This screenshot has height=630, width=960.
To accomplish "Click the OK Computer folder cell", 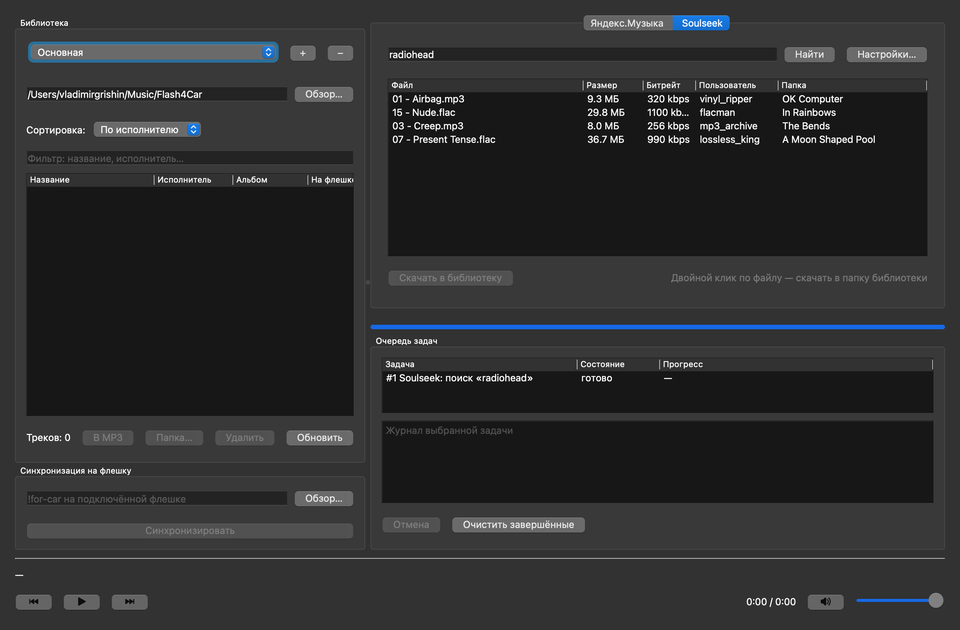I will [812, 99].
